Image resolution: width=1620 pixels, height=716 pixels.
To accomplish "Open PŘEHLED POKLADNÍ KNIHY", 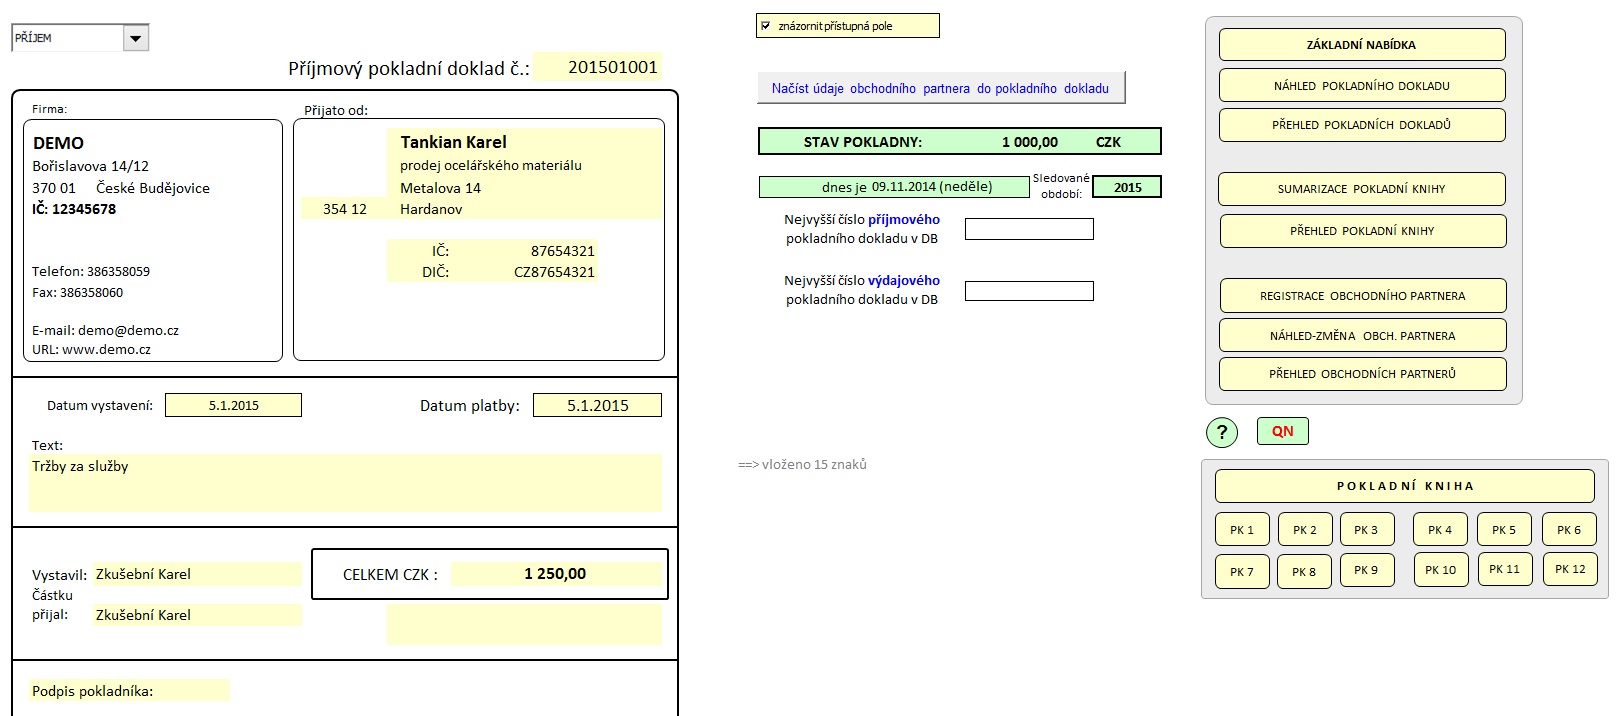I will [1362, 231].
